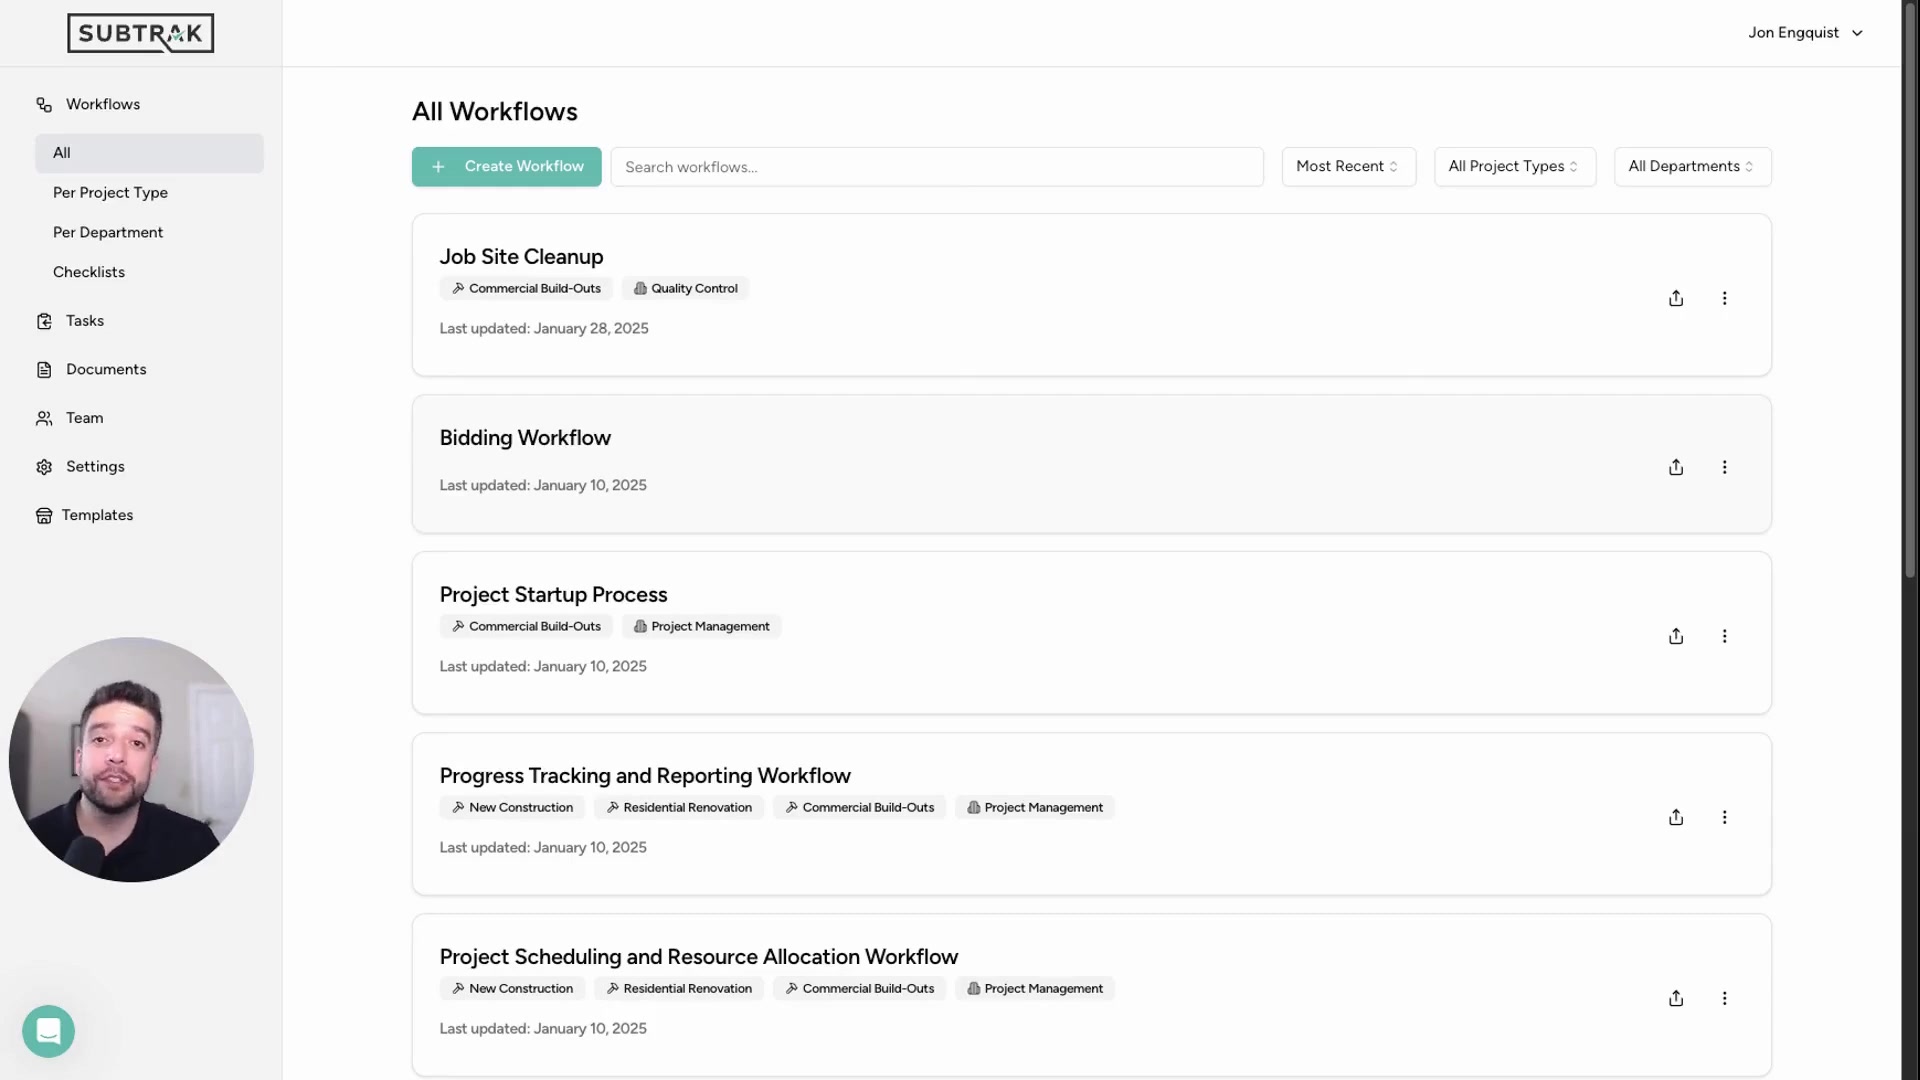Click the Subtrak logo
This screenshot has width=1920, height=1080.
[x=140, y=33]
